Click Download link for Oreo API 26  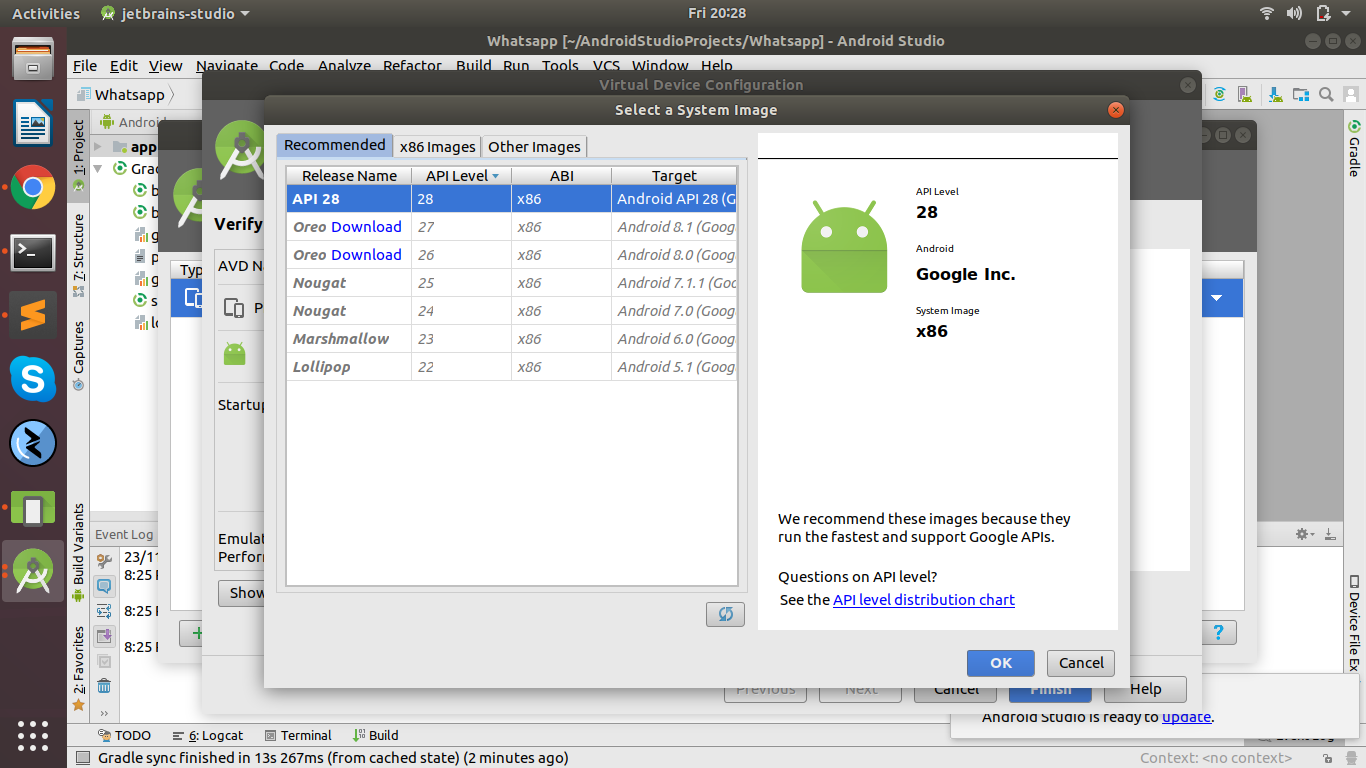pyautogui.click(x=366, y=255)
